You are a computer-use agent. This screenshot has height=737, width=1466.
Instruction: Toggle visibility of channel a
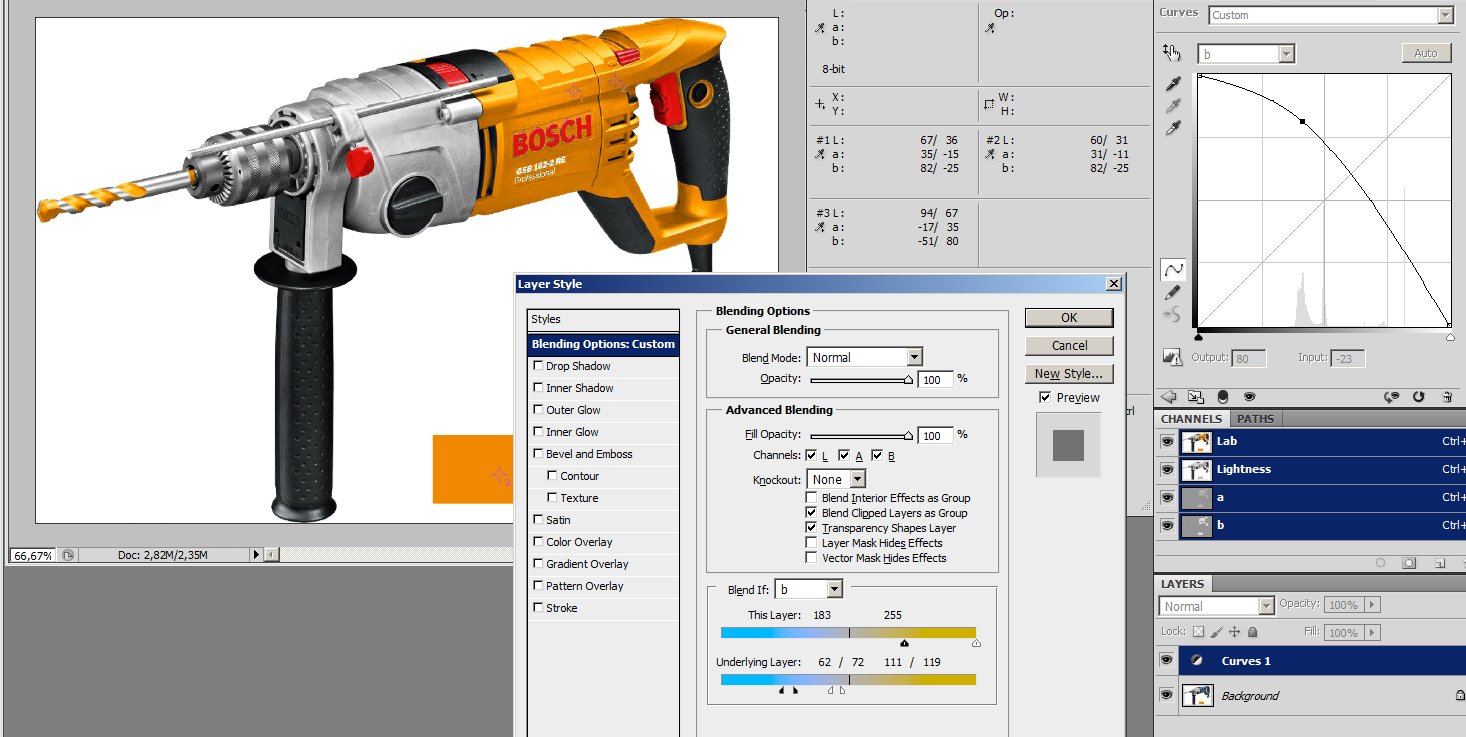pyautogui.click(x=1167, y=497)
